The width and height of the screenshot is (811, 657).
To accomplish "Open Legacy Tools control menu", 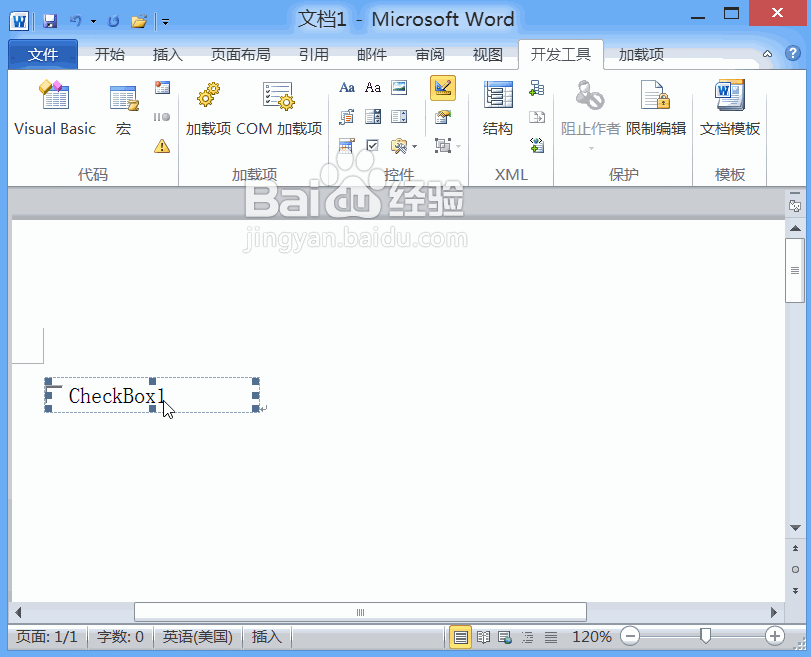I will pos(404,146).
